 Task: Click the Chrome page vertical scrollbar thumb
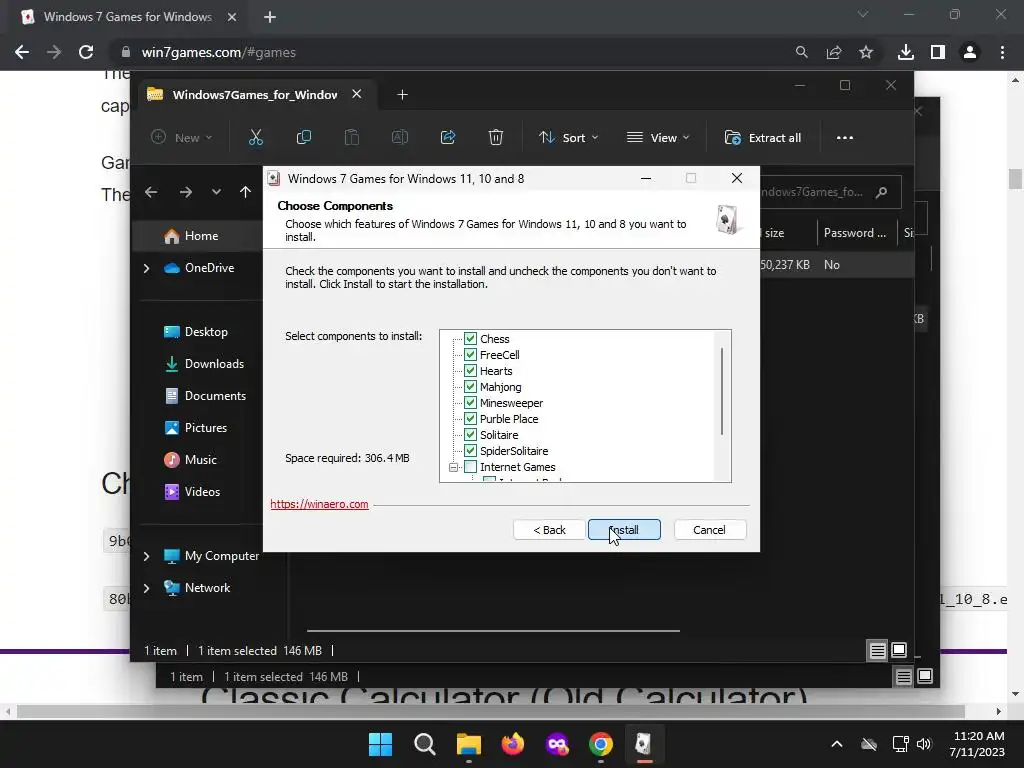tap(1015, 178)
